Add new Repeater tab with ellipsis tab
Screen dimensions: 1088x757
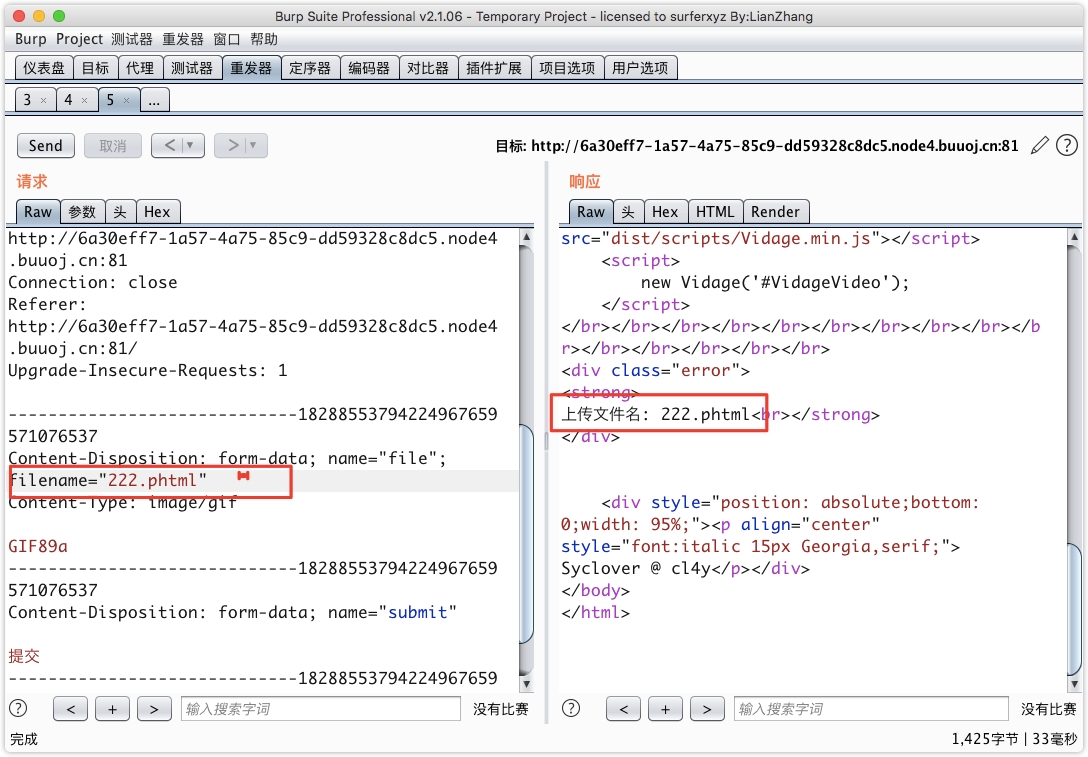[x=155, y=100]
